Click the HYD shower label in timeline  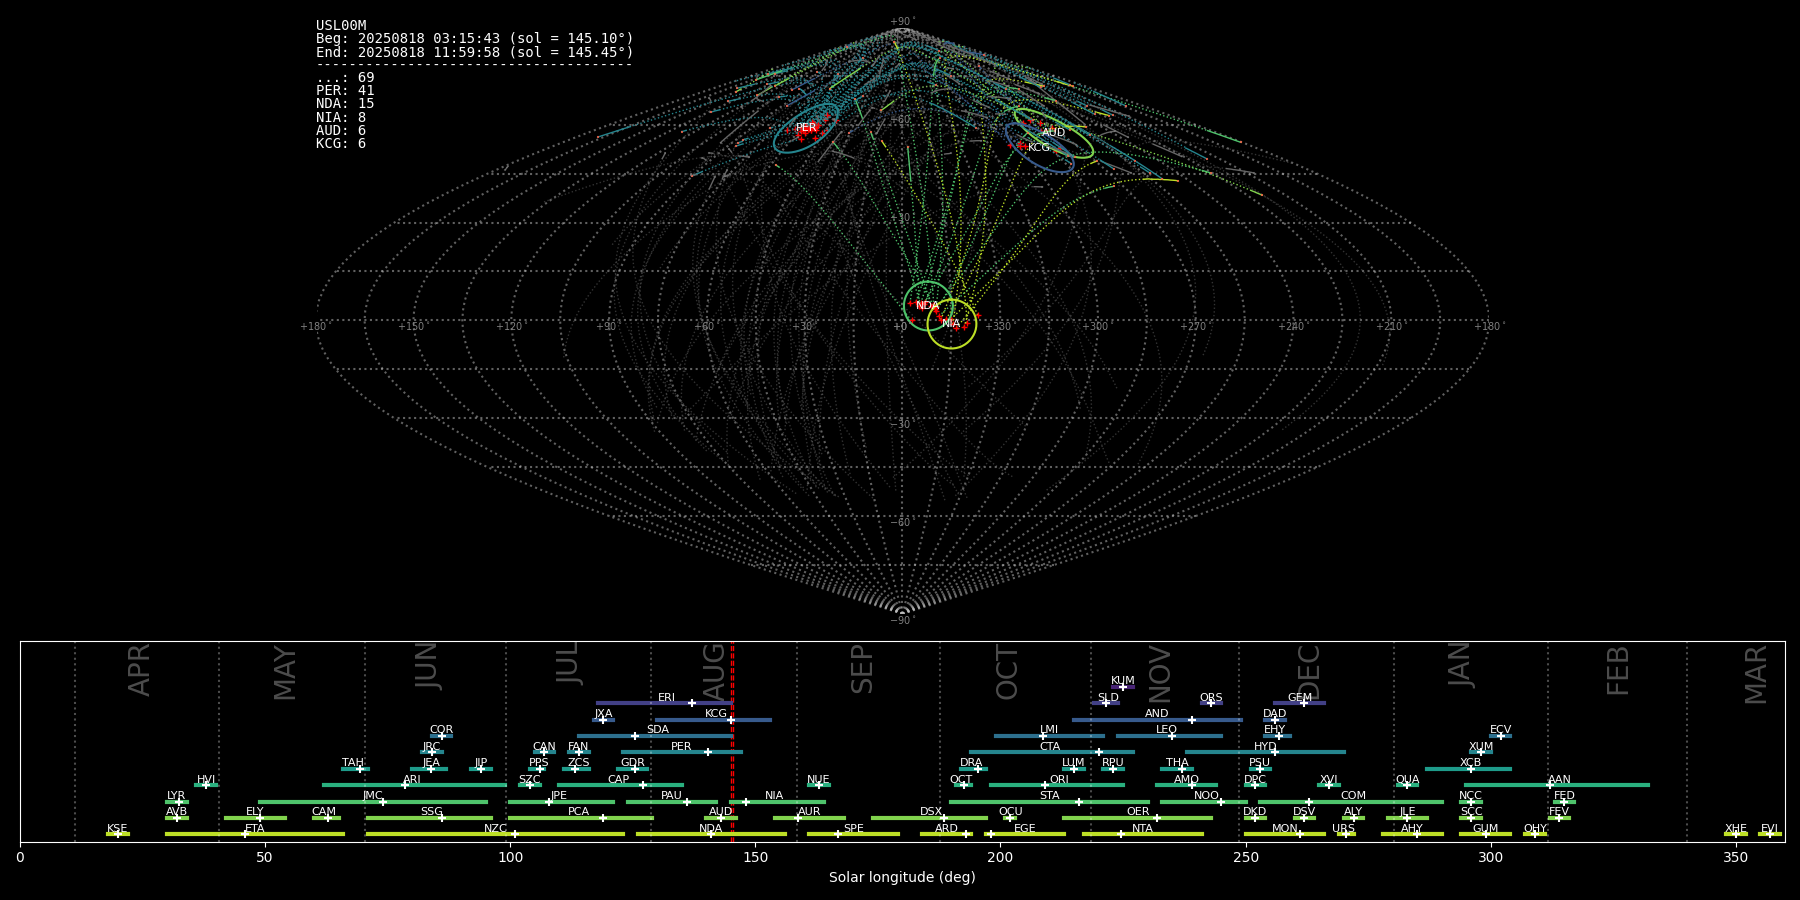tap(1265, 746)
